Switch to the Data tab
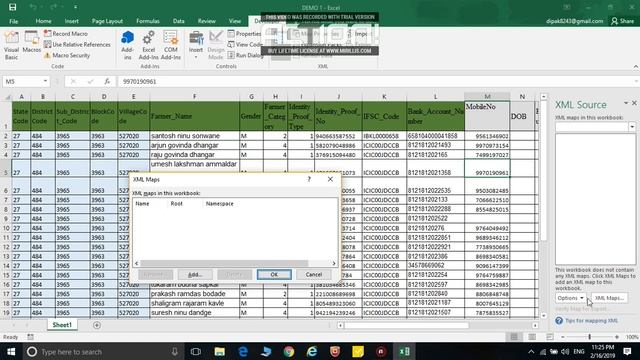 click(x=178, y=21)
